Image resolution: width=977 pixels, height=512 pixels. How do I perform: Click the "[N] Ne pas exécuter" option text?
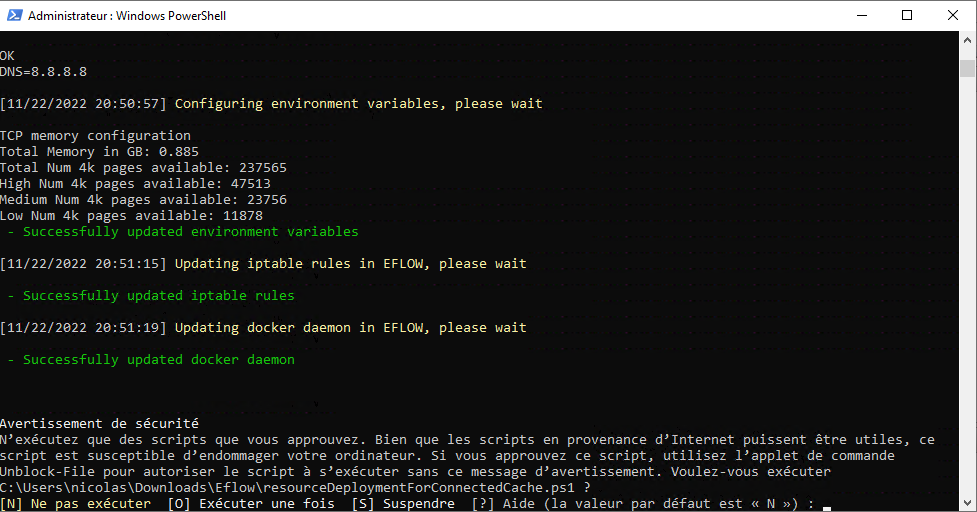(75, 504)
